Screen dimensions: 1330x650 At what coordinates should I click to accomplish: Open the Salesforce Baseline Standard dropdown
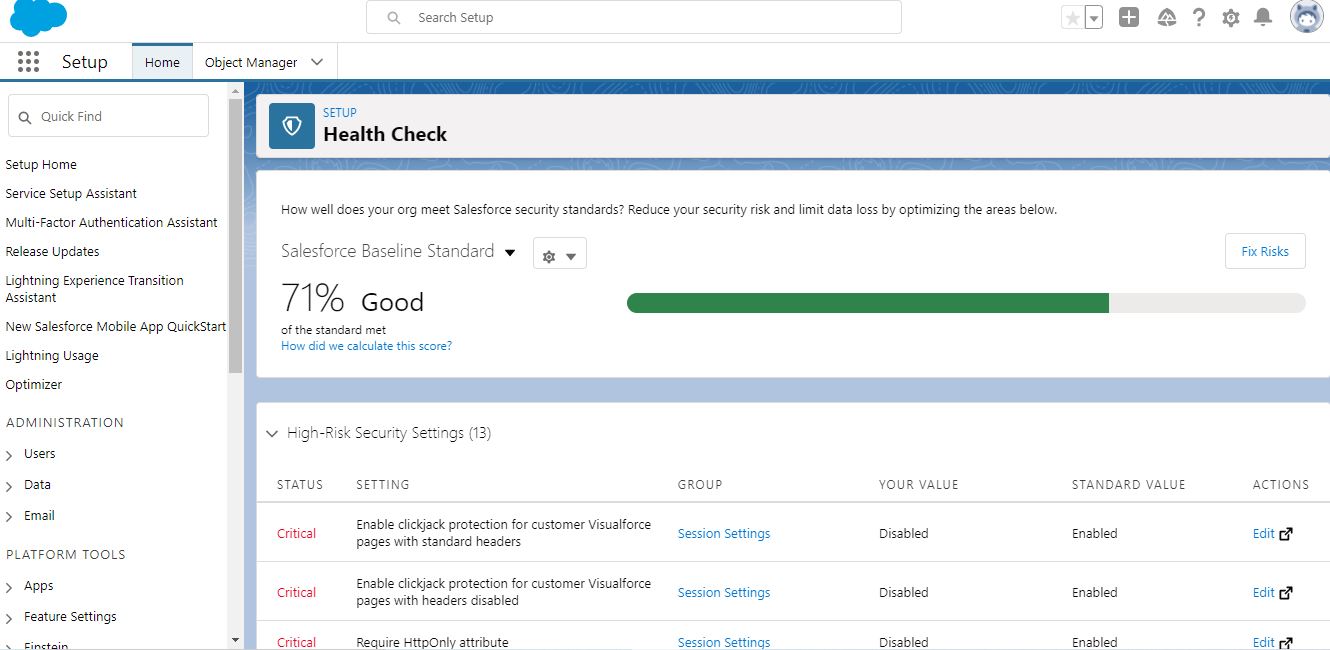(x=510, y=252)
